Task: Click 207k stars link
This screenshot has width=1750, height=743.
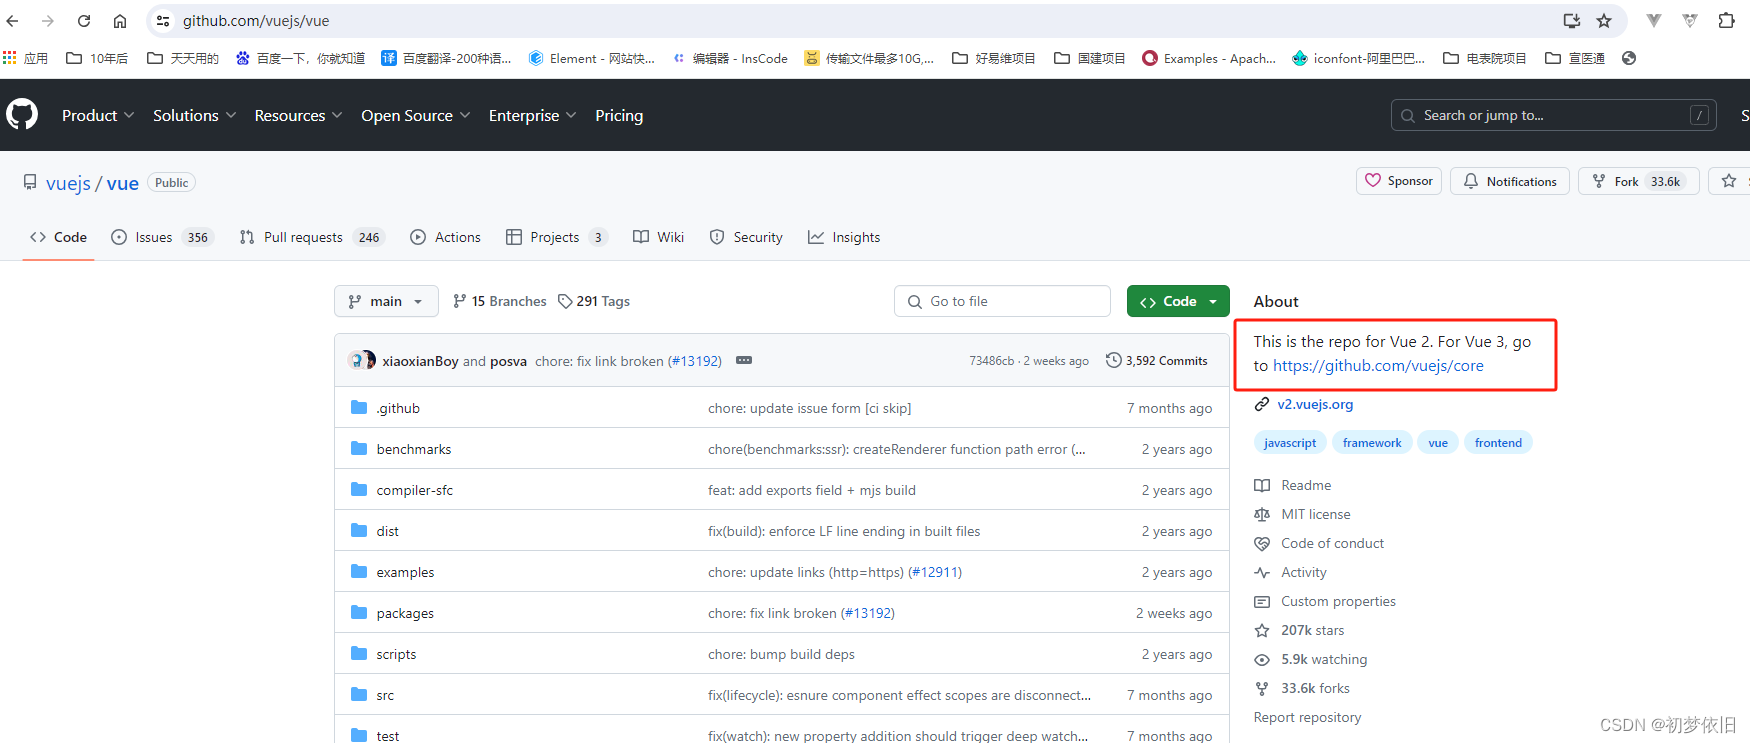Action: click(1312, 630)
